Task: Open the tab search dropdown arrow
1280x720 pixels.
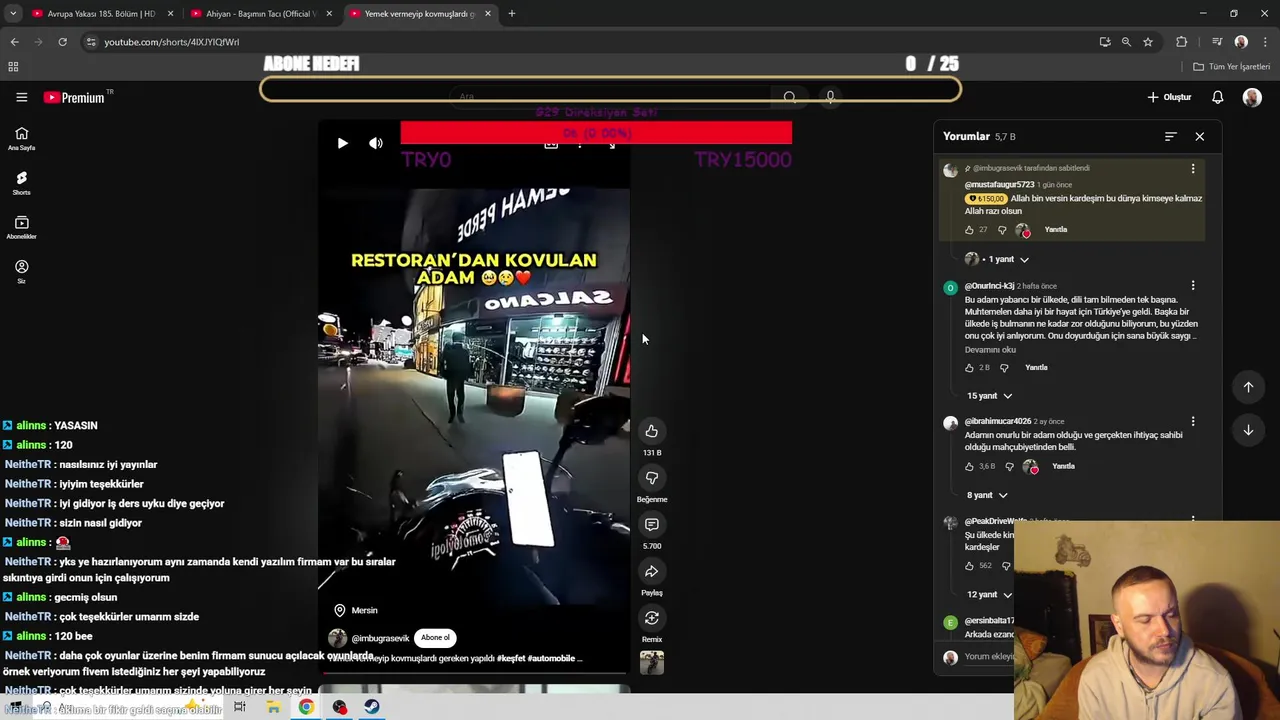Action: (x=13, y=14)
